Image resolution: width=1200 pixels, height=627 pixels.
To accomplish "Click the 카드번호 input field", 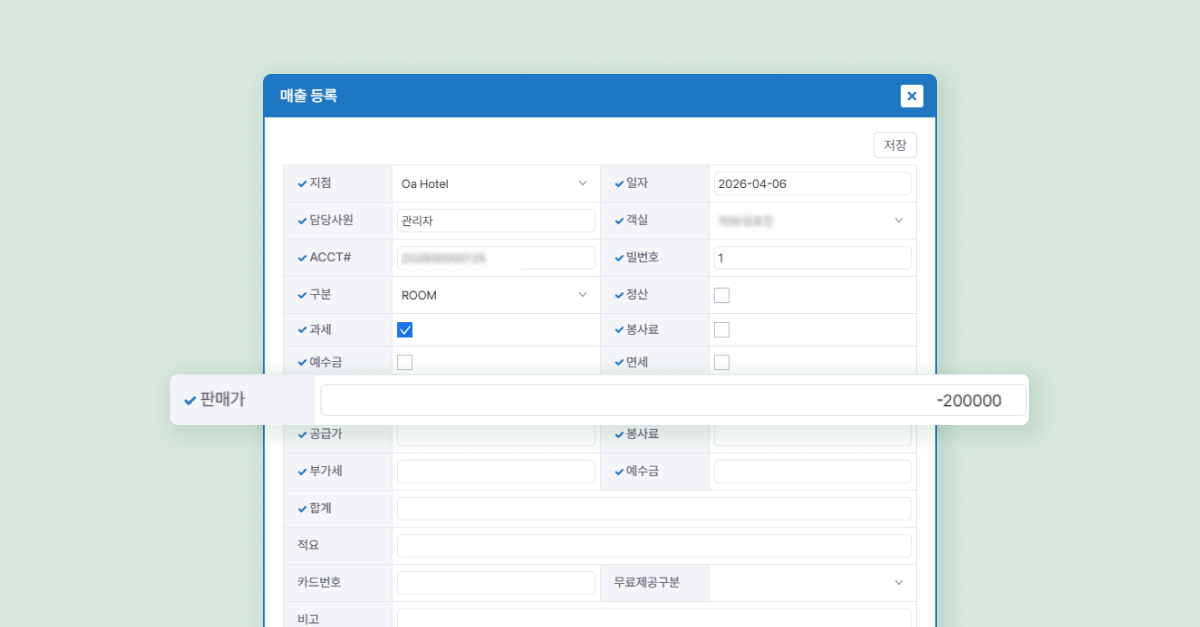I will (x=496, y=582).
